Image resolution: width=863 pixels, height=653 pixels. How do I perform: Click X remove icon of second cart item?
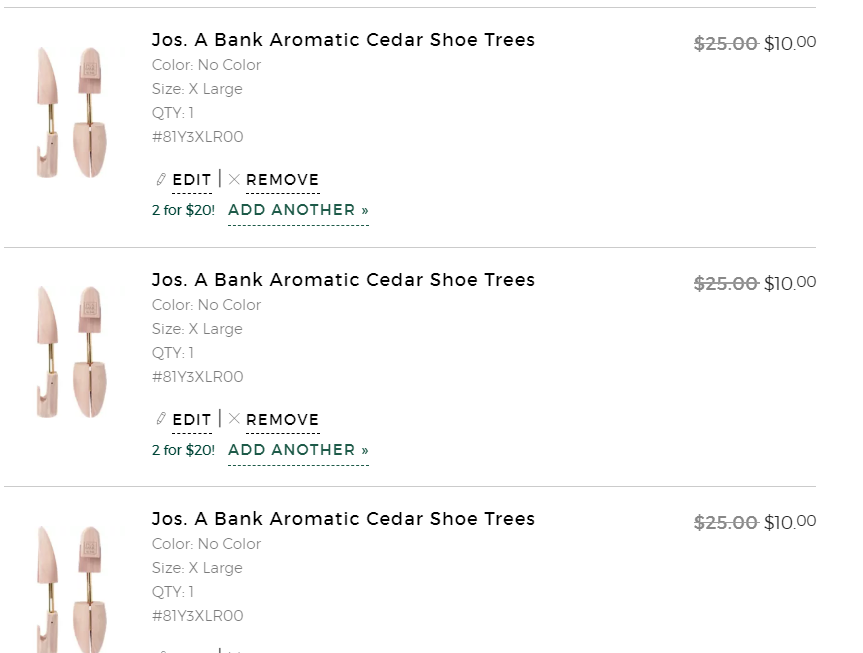(234, 419)
